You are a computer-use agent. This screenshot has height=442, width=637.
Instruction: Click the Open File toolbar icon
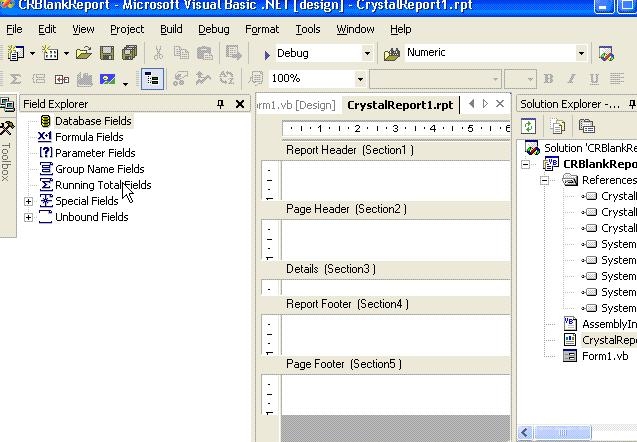point(84,53)
